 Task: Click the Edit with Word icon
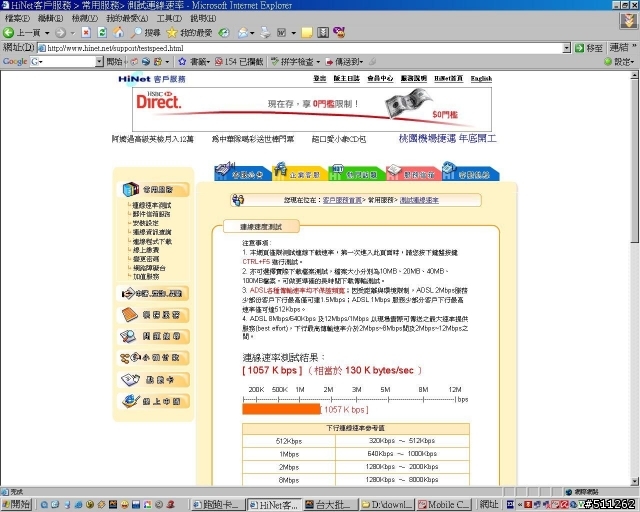click(282, 33)
